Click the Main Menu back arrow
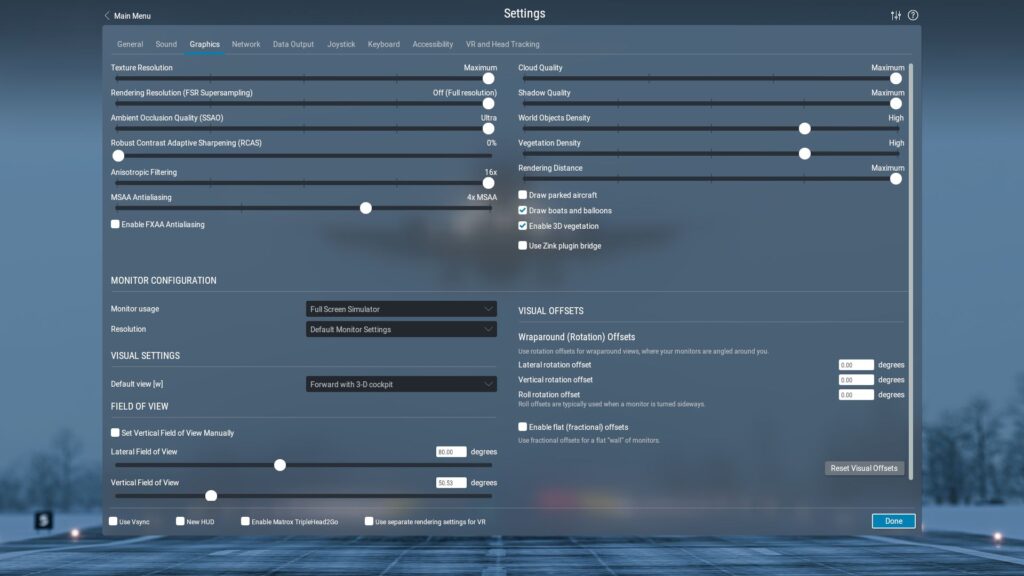This screenshot has width=1024, height=576. (108, 16)
